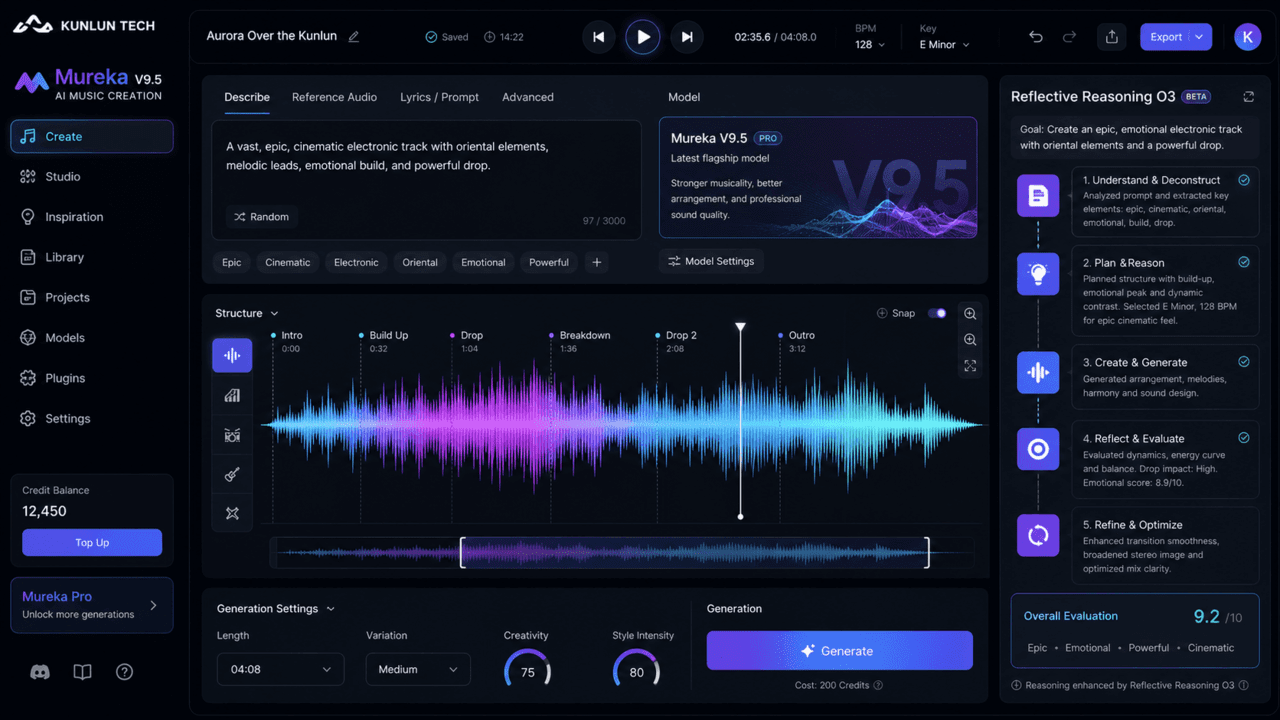
Task: Click the Reflect & Evaluate target icon
Action: (x=1038, y=450)
